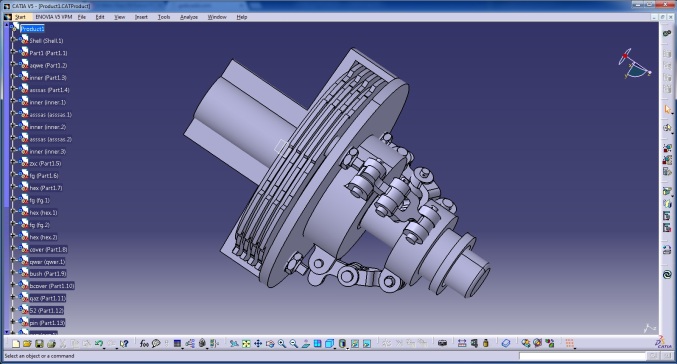
Task: Open the Edit menu
Action: coord(100,17)
